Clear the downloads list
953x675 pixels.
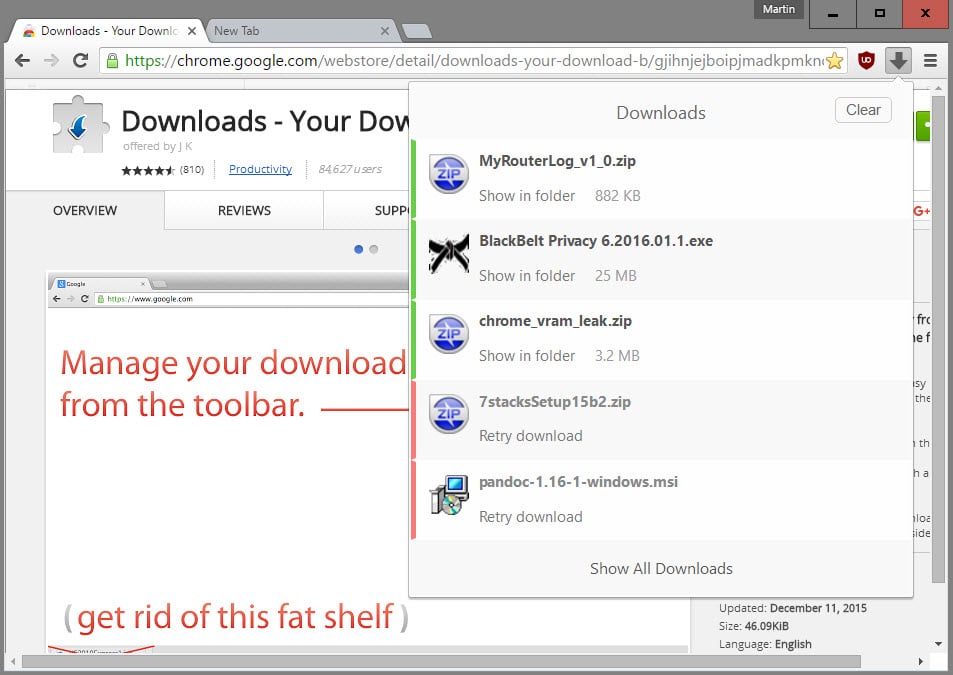pos(862,110)
